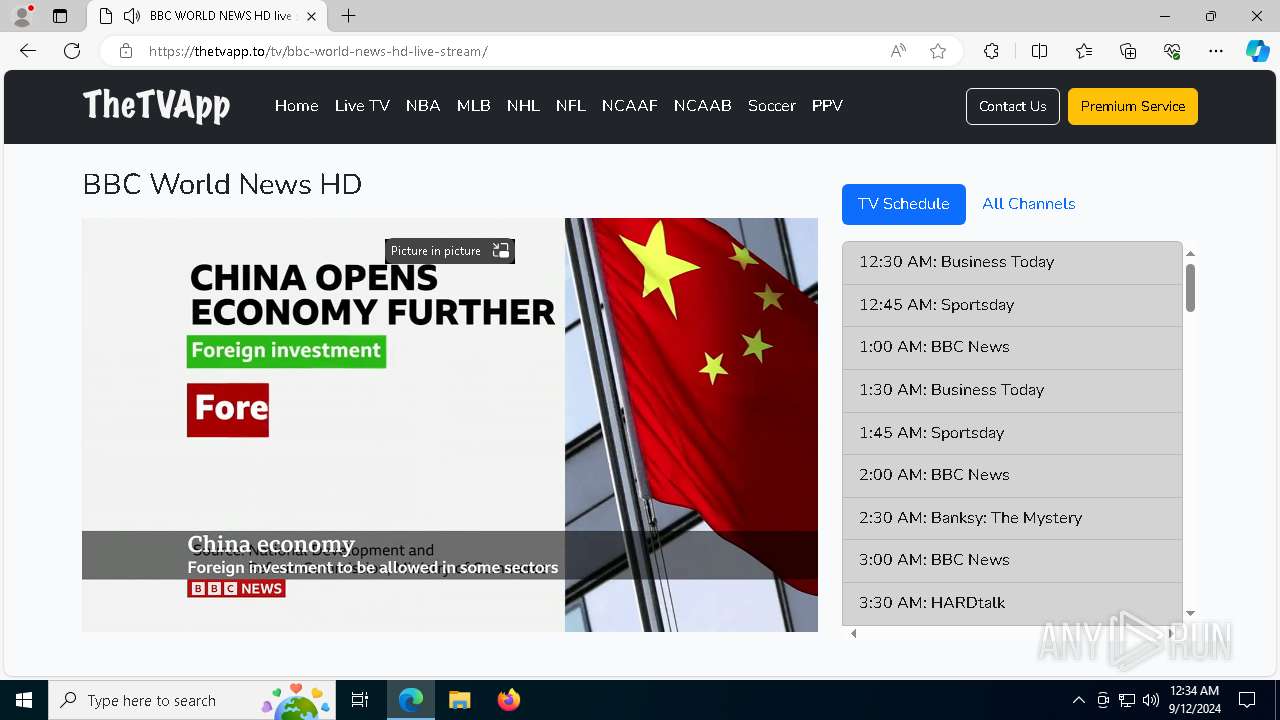Open notifications center

(x=1247, y=700)
